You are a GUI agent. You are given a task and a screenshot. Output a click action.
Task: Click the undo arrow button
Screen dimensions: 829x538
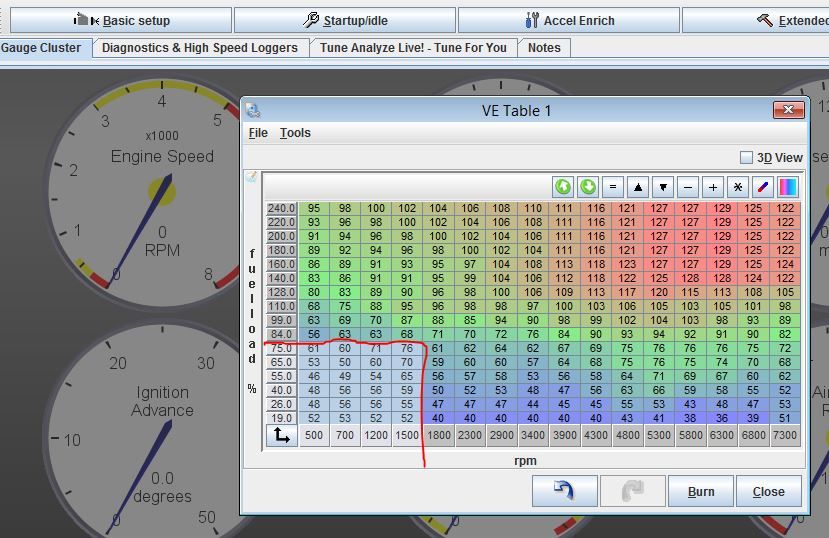[564, 491]
